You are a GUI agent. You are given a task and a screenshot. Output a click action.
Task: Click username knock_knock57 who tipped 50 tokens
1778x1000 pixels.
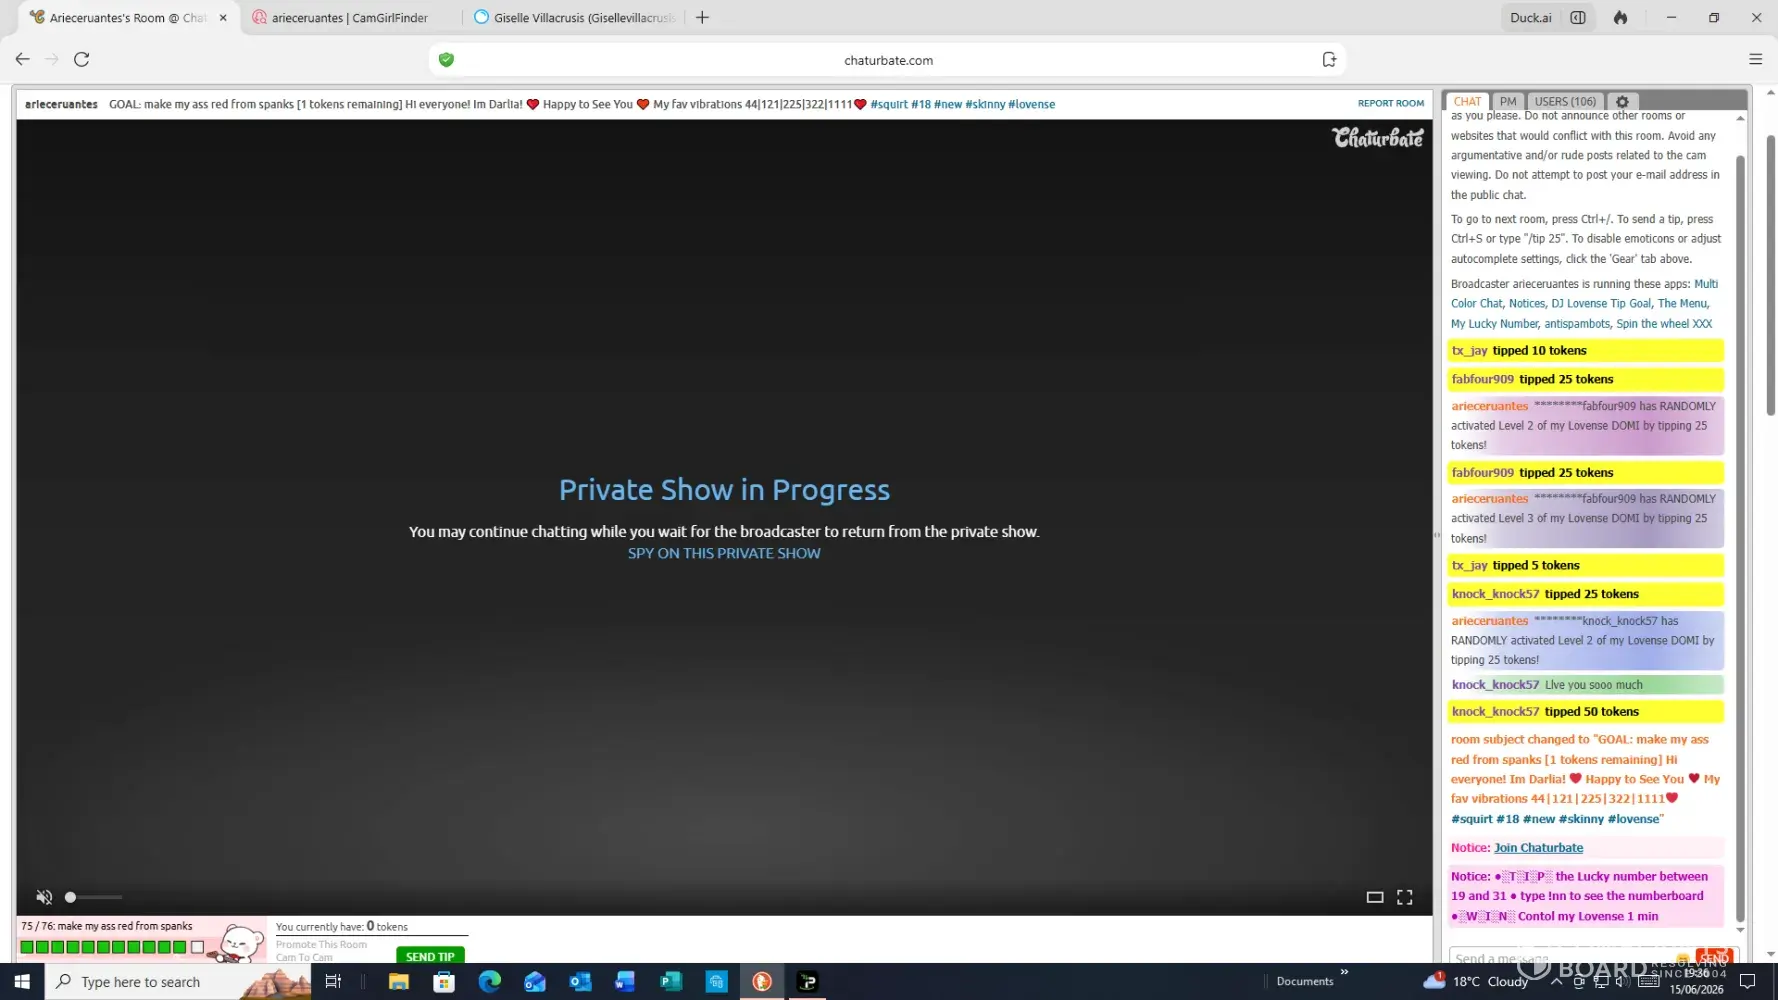pos(1495,712)
